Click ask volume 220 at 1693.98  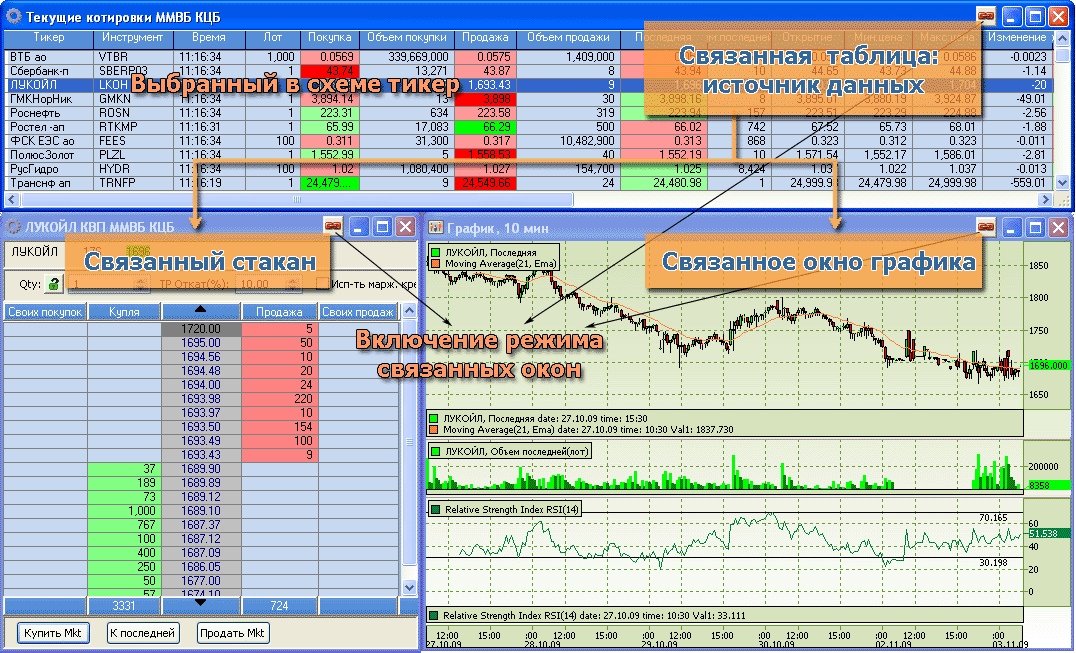pyautogui.click(x=279, y=399)
